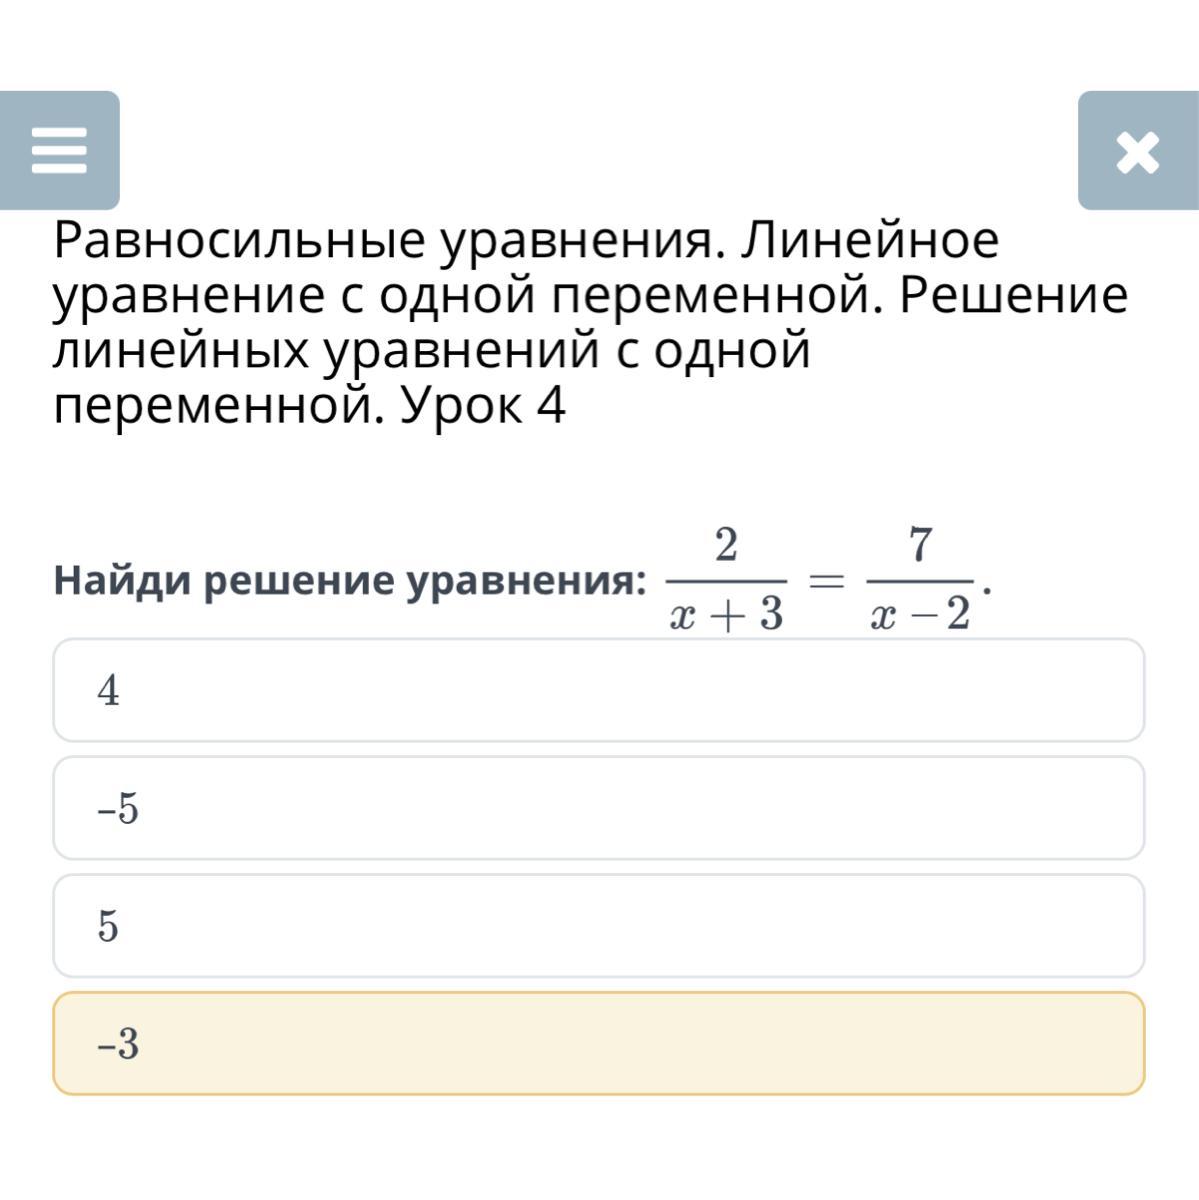
Task: Click the word 'Решение' in the title
Action: 1013,295
